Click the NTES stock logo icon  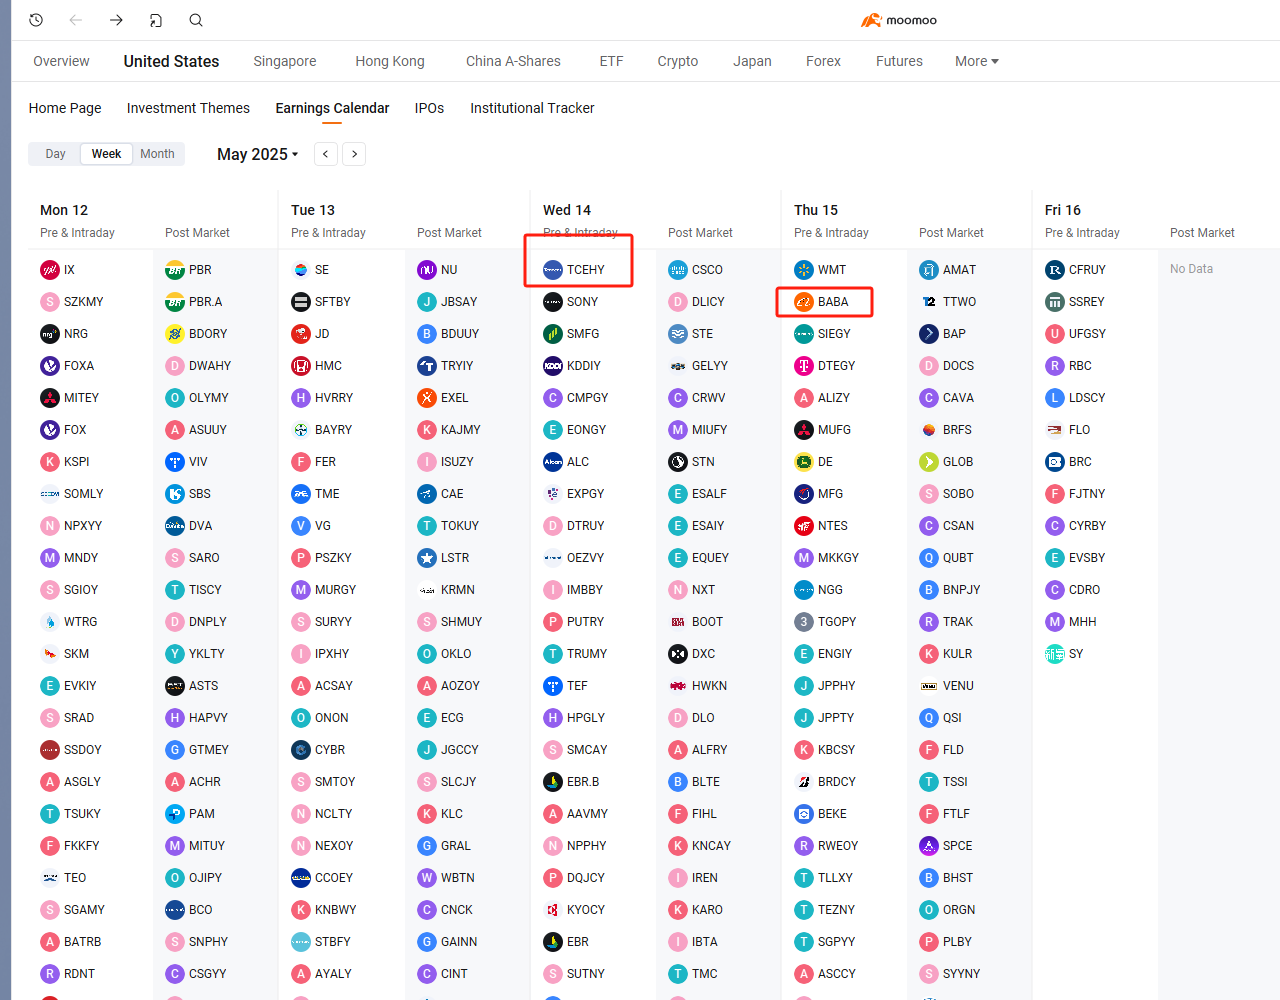(x=804, y=526)
